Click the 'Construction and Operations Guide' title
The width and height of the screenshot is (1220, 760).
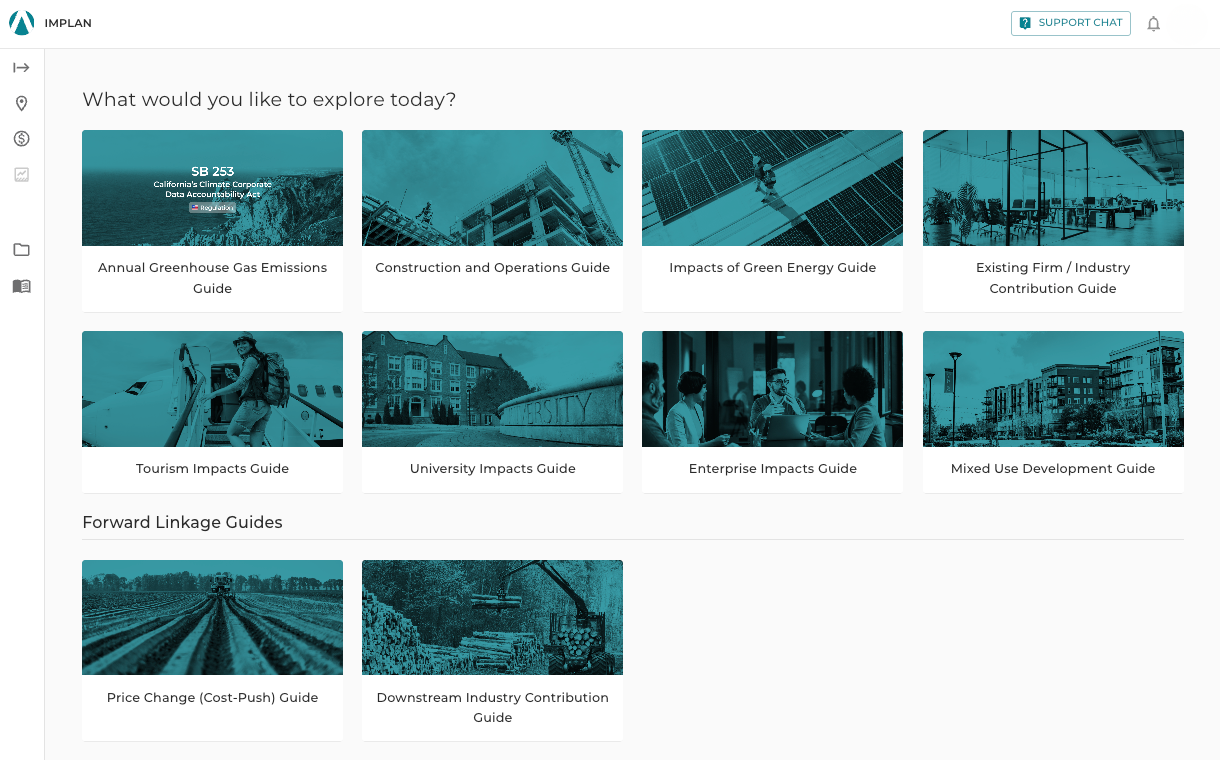[x=492, y=268]
